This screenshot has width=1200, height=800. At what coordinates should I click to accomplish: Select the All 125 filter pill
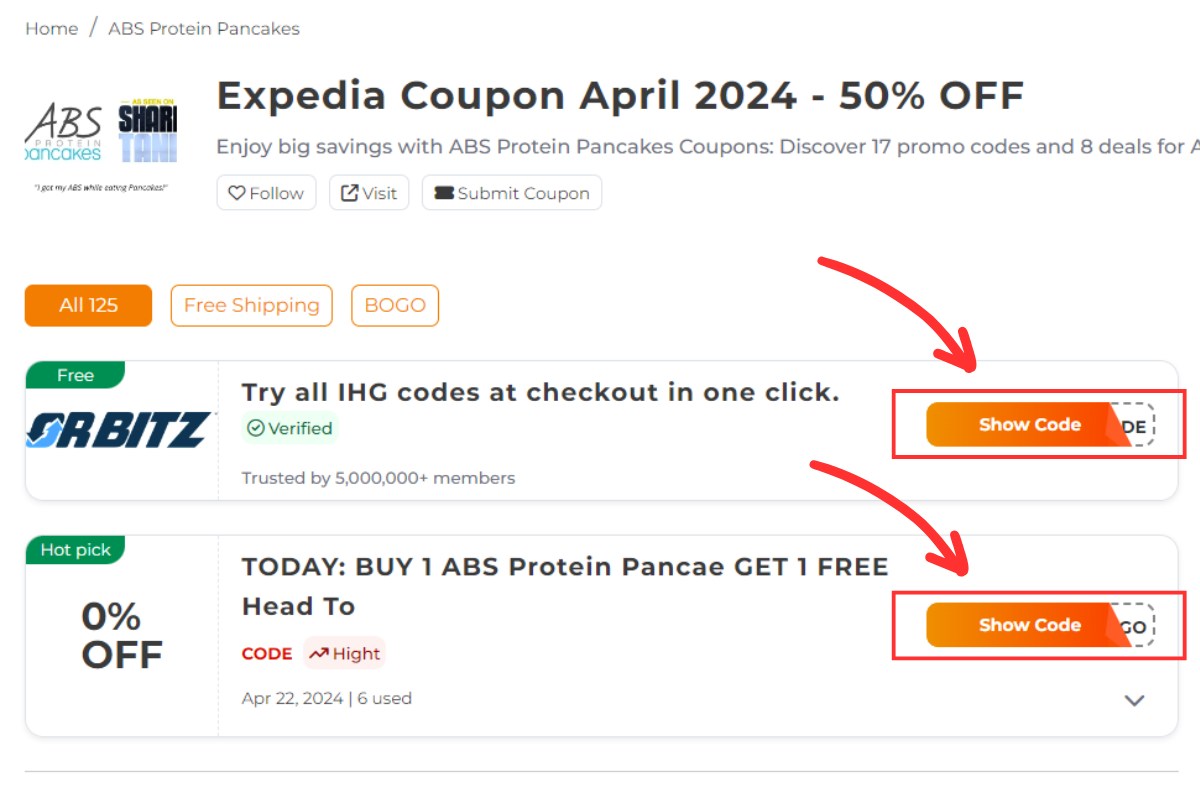88,305
